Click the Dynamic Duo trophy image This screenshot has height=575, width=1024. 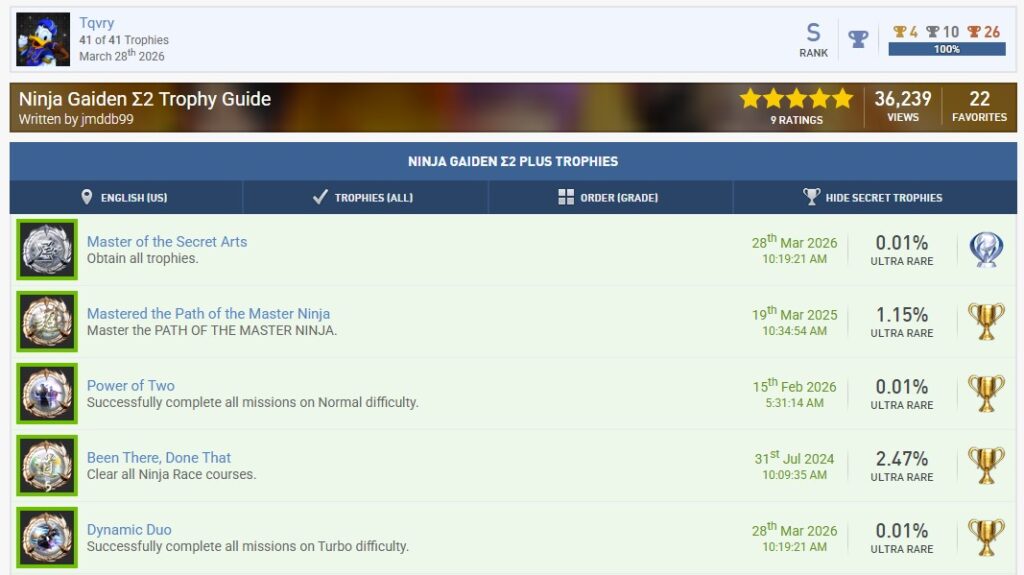pyautogui.click(x=47, y=538)
